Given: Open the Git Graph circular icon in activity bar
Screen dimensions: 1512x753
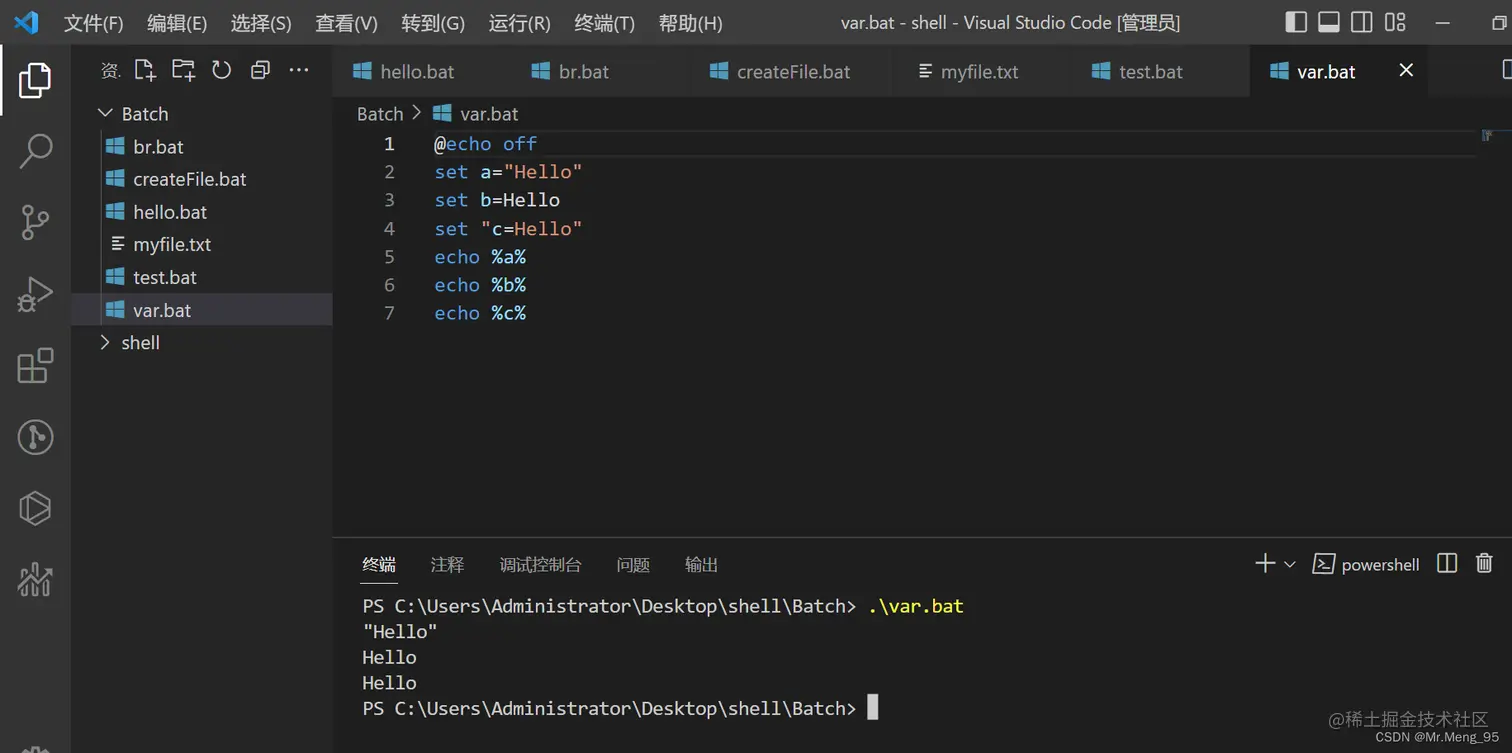Looking at the screenshot, I should (35, 437).
